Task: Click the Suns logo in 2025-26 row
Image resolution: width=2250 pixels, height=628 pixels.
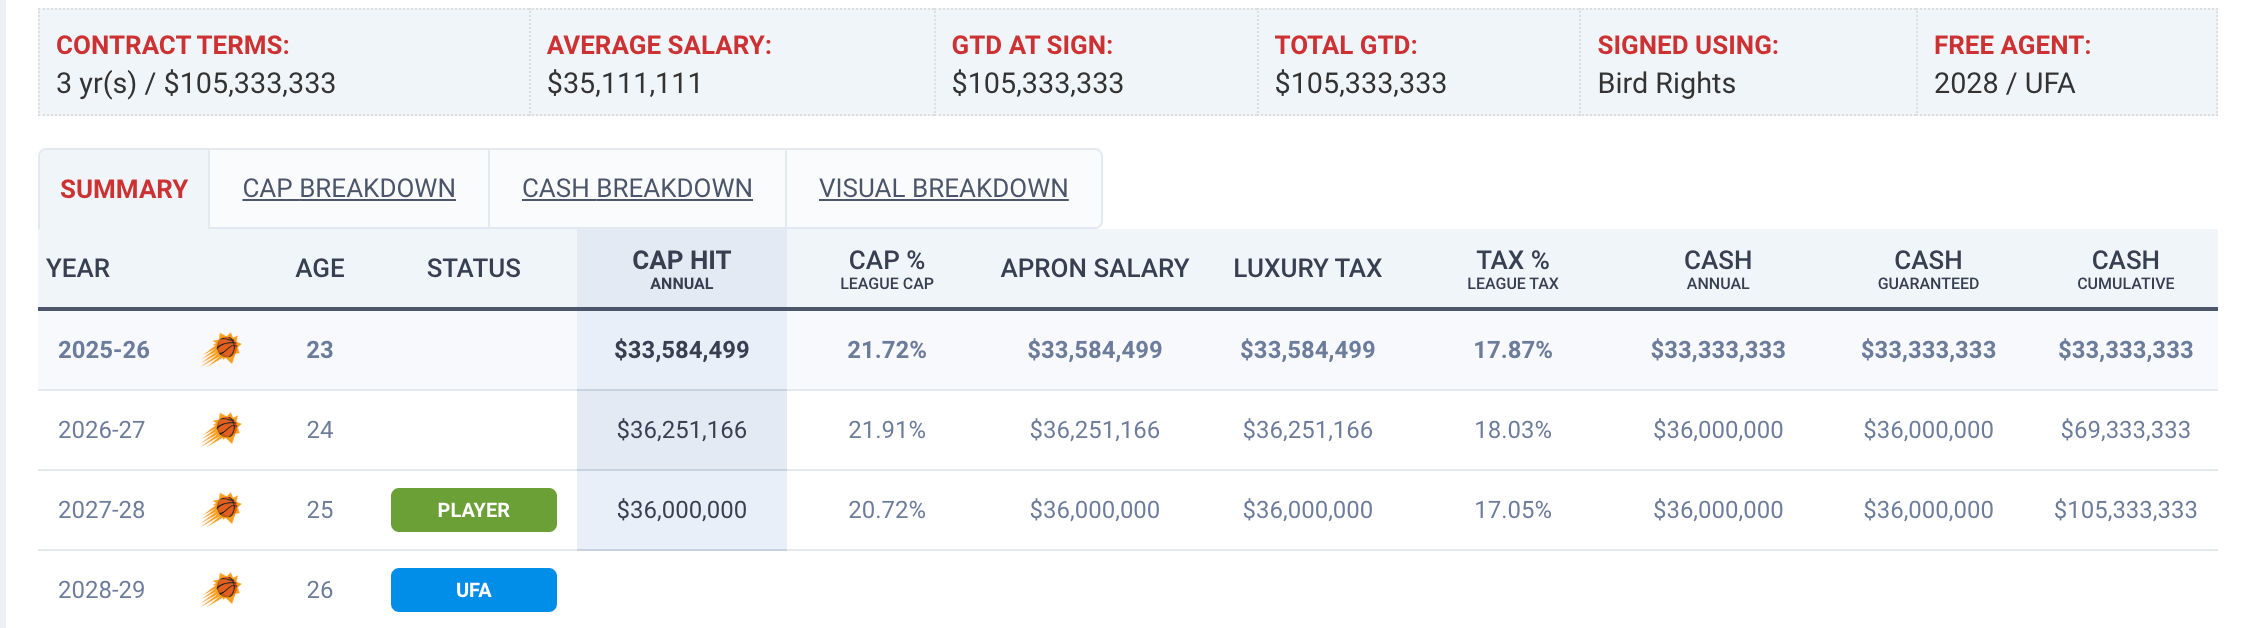Action: click(222, 349)
